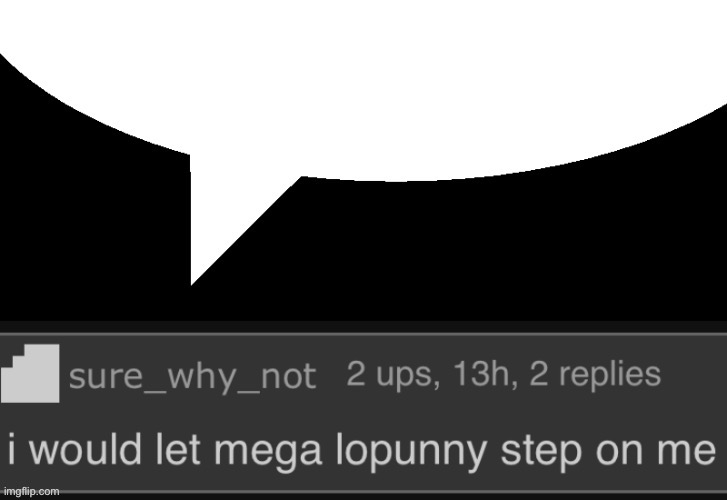Click the imgflip.com watermark

(32, 492)
